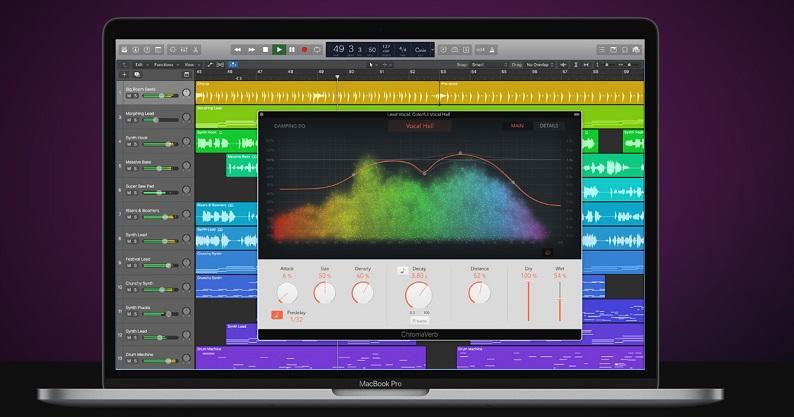Image resolution: width=794 pixels, height=417 pixels.
Task: Toggle Cycle mode button
Action: [x=317, y=50]
